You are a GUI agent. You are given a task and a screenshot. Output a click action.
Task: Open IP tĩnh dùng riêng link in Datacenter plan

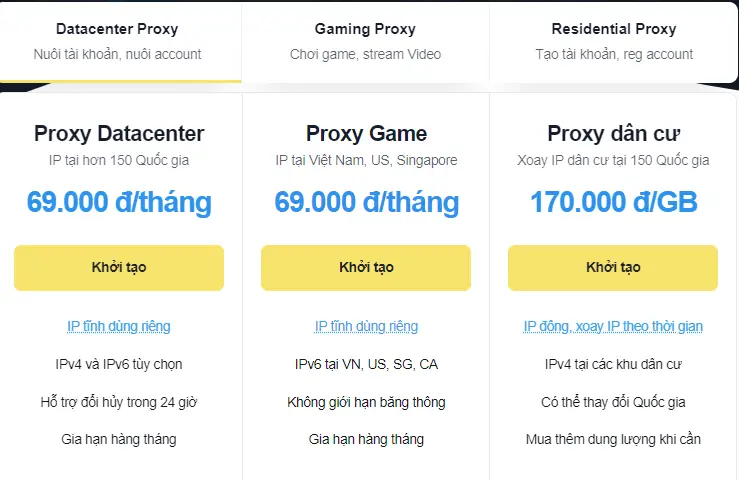119,326
